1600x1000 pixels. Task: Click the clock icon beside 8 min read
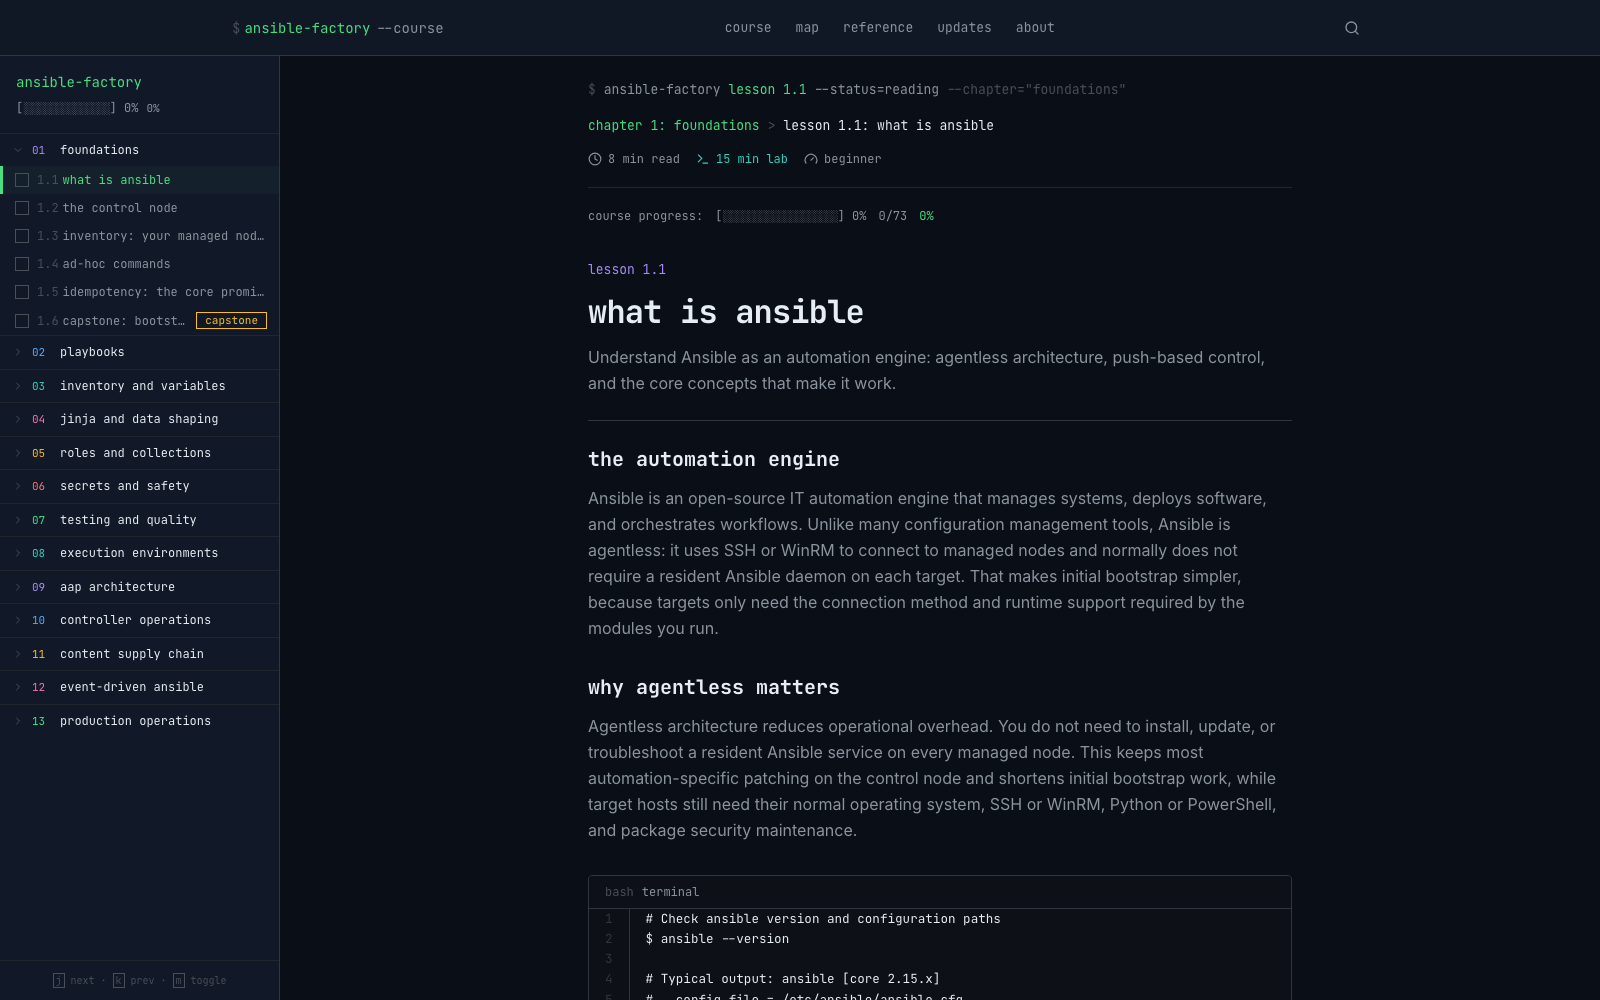[x=595, y=159]
